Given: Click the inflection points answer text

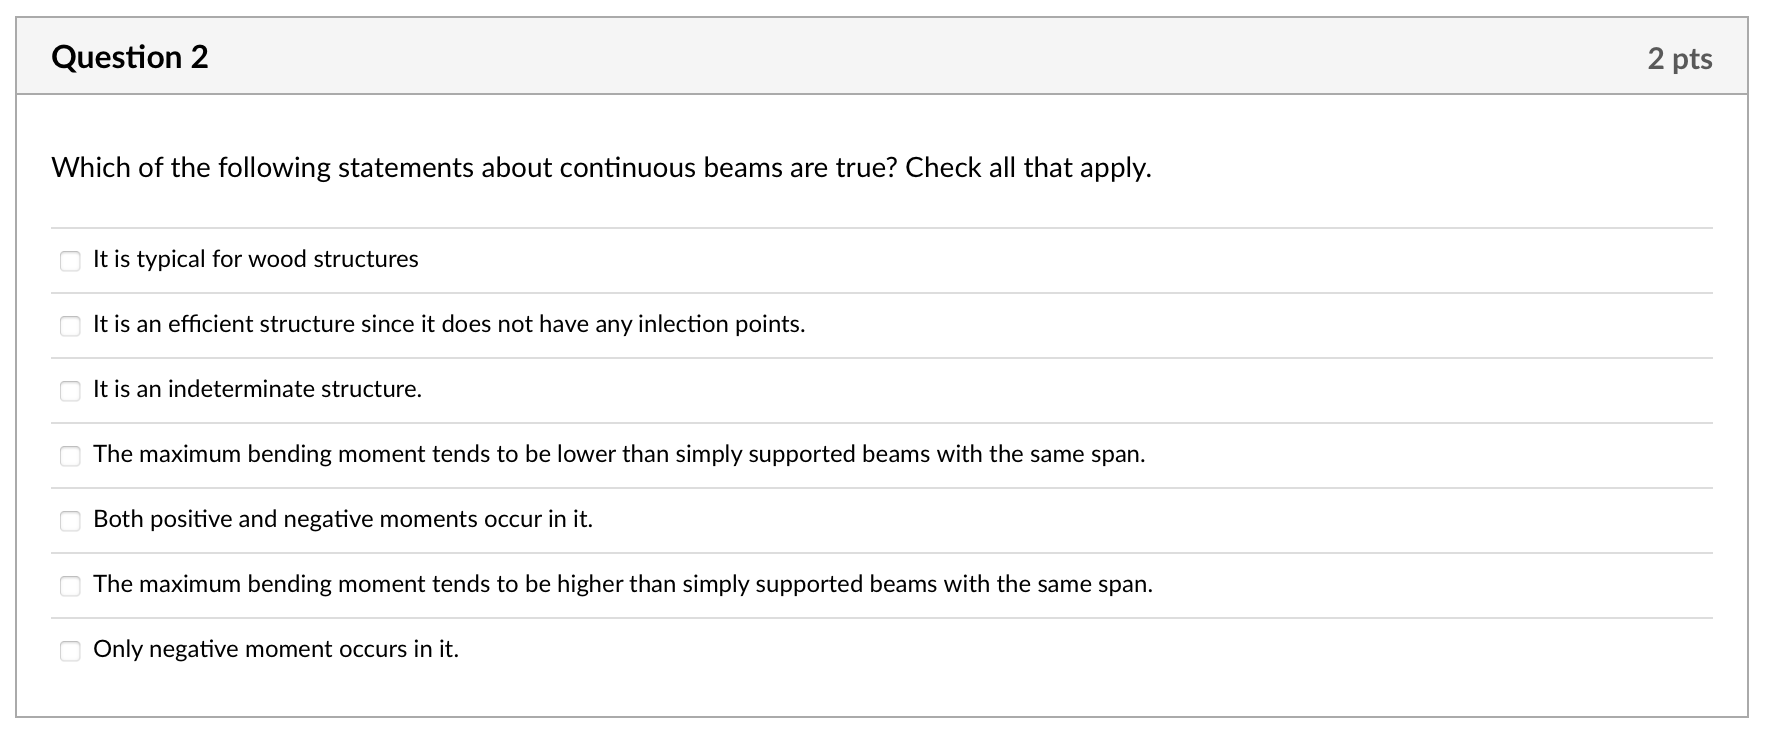Looking at the screenshot, I should click(x=448, y=324).
